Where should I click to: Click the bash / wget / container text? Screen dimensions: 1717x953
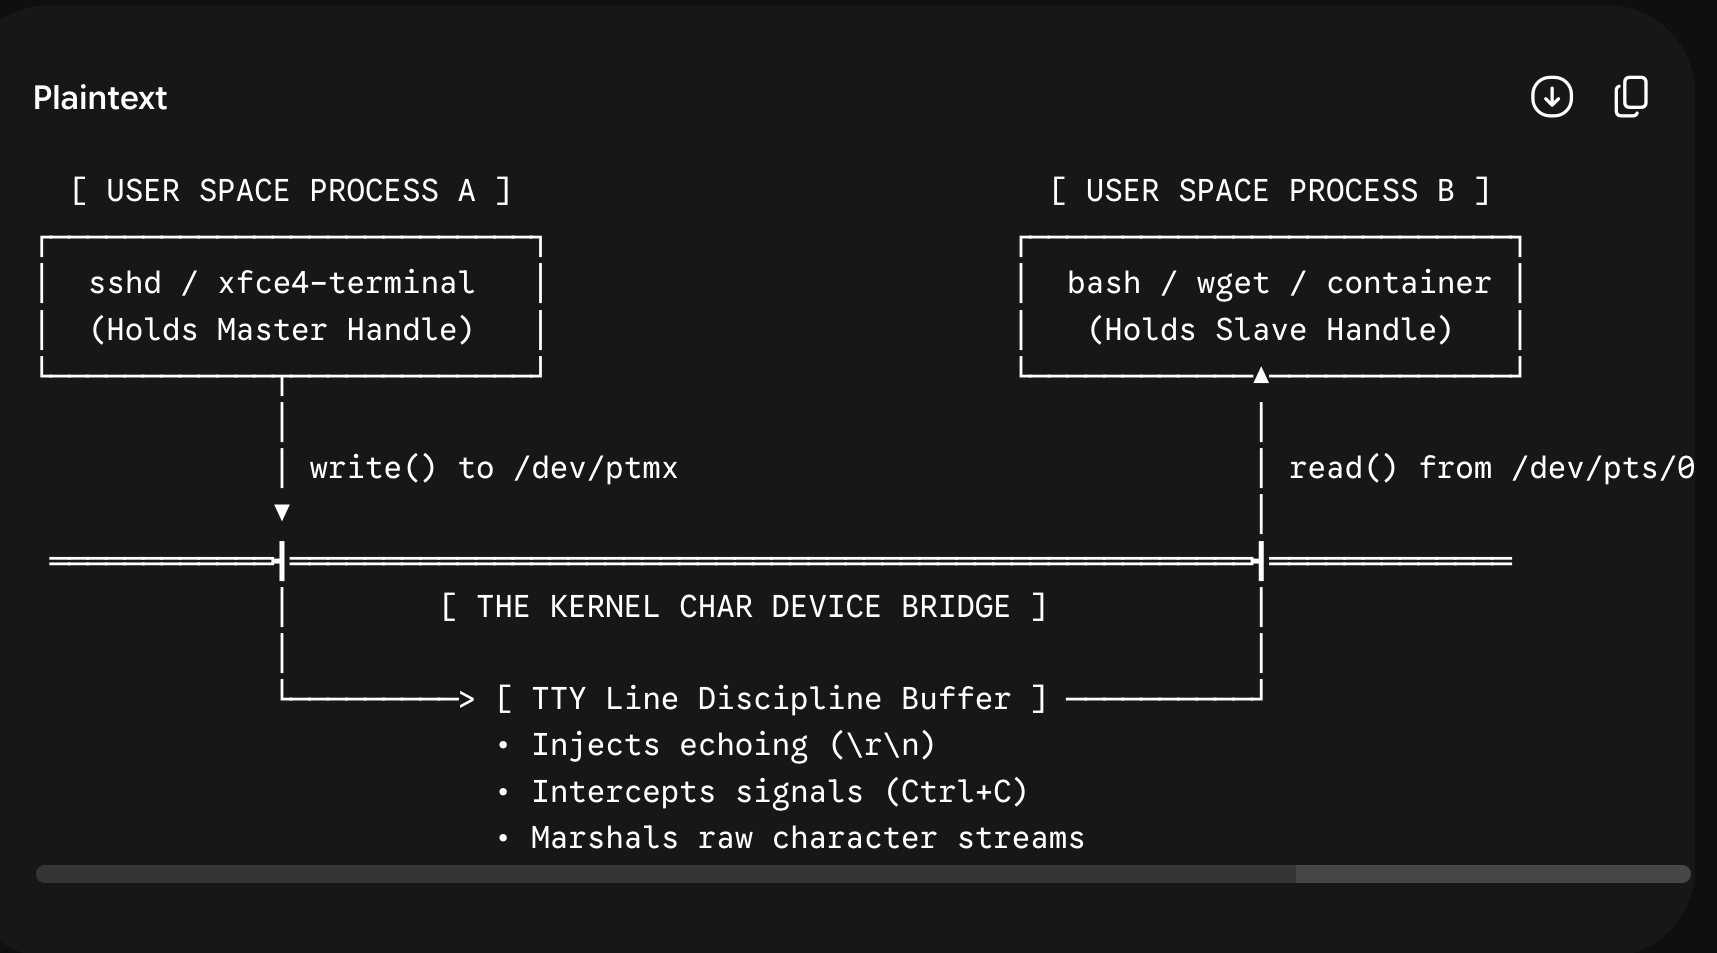tap(1279, 283)
